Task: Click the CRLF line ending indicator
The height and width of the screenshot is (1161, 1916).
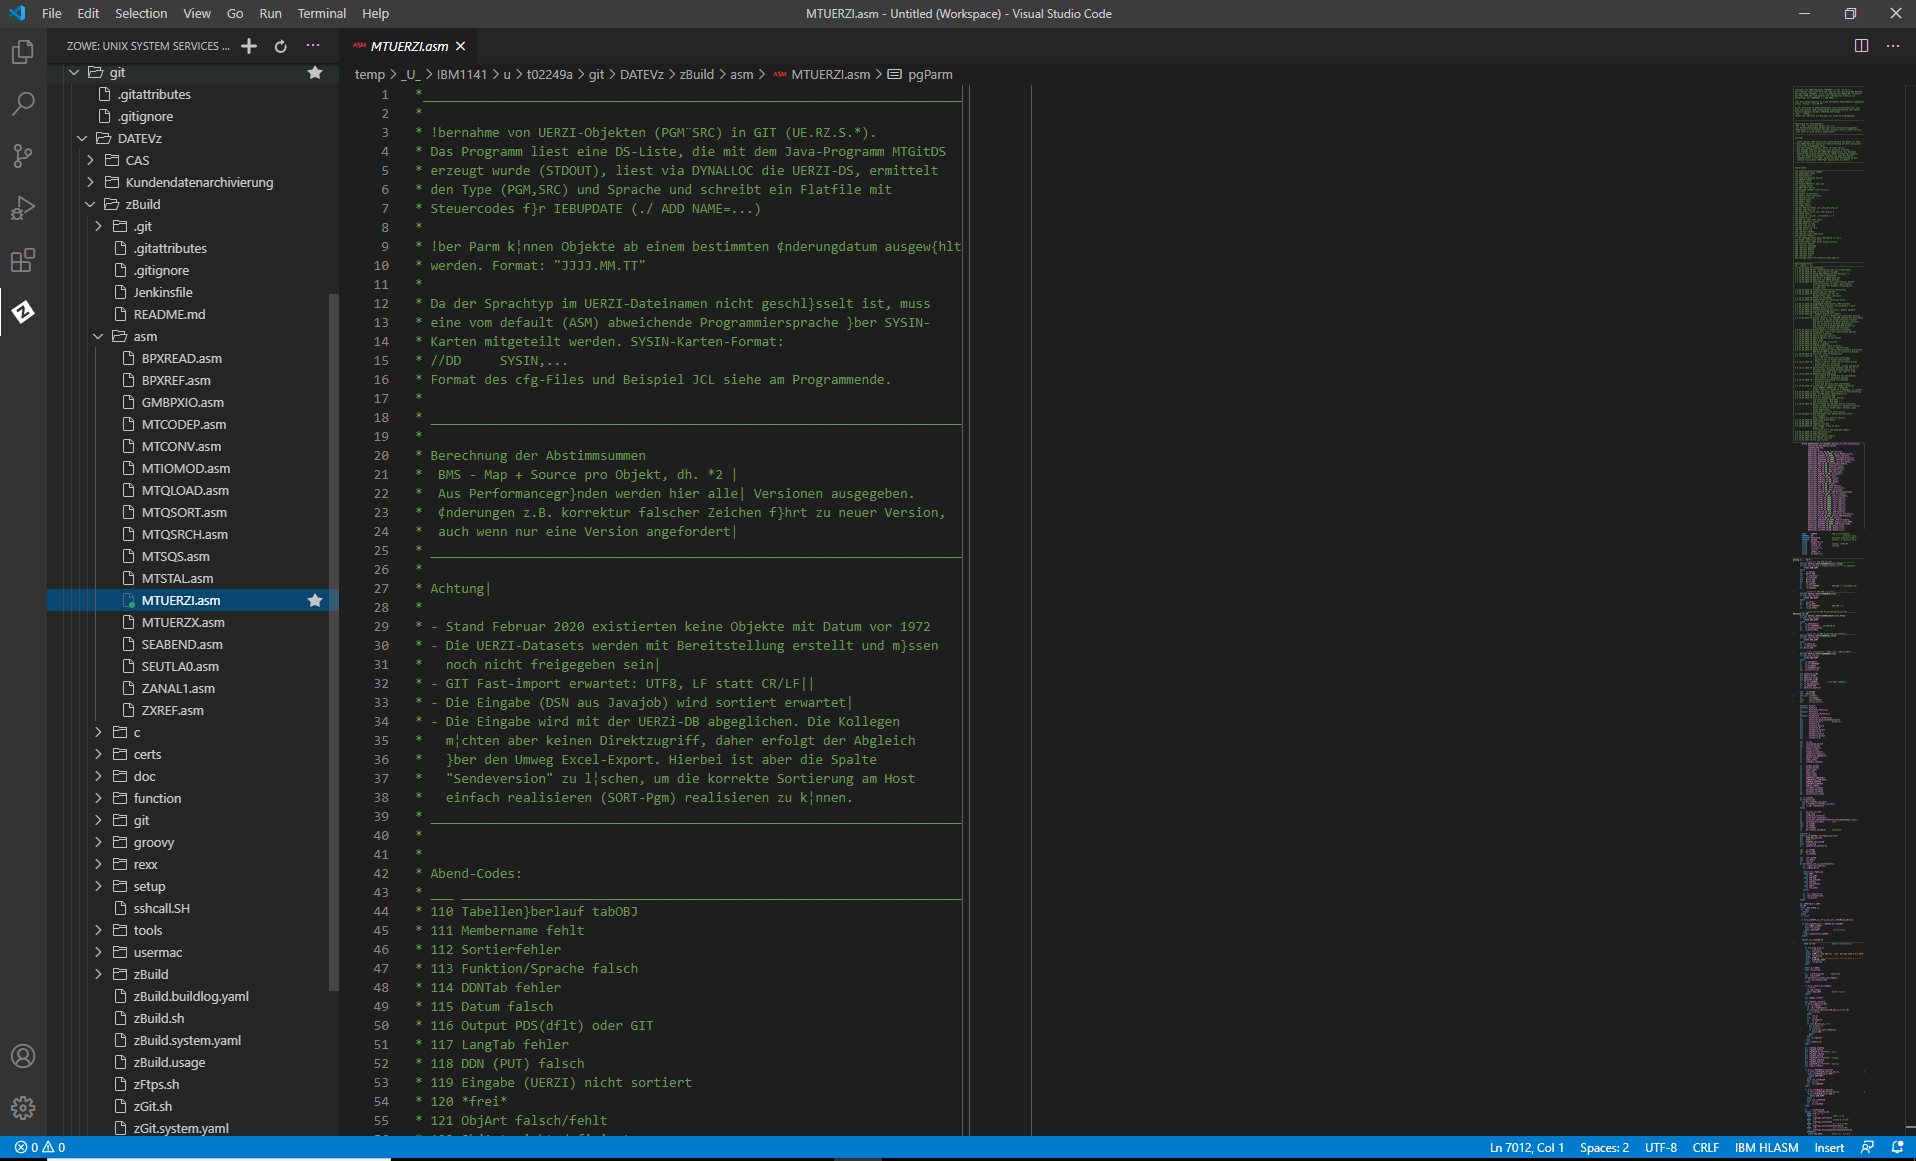Action: (x=1706, y=1147)
